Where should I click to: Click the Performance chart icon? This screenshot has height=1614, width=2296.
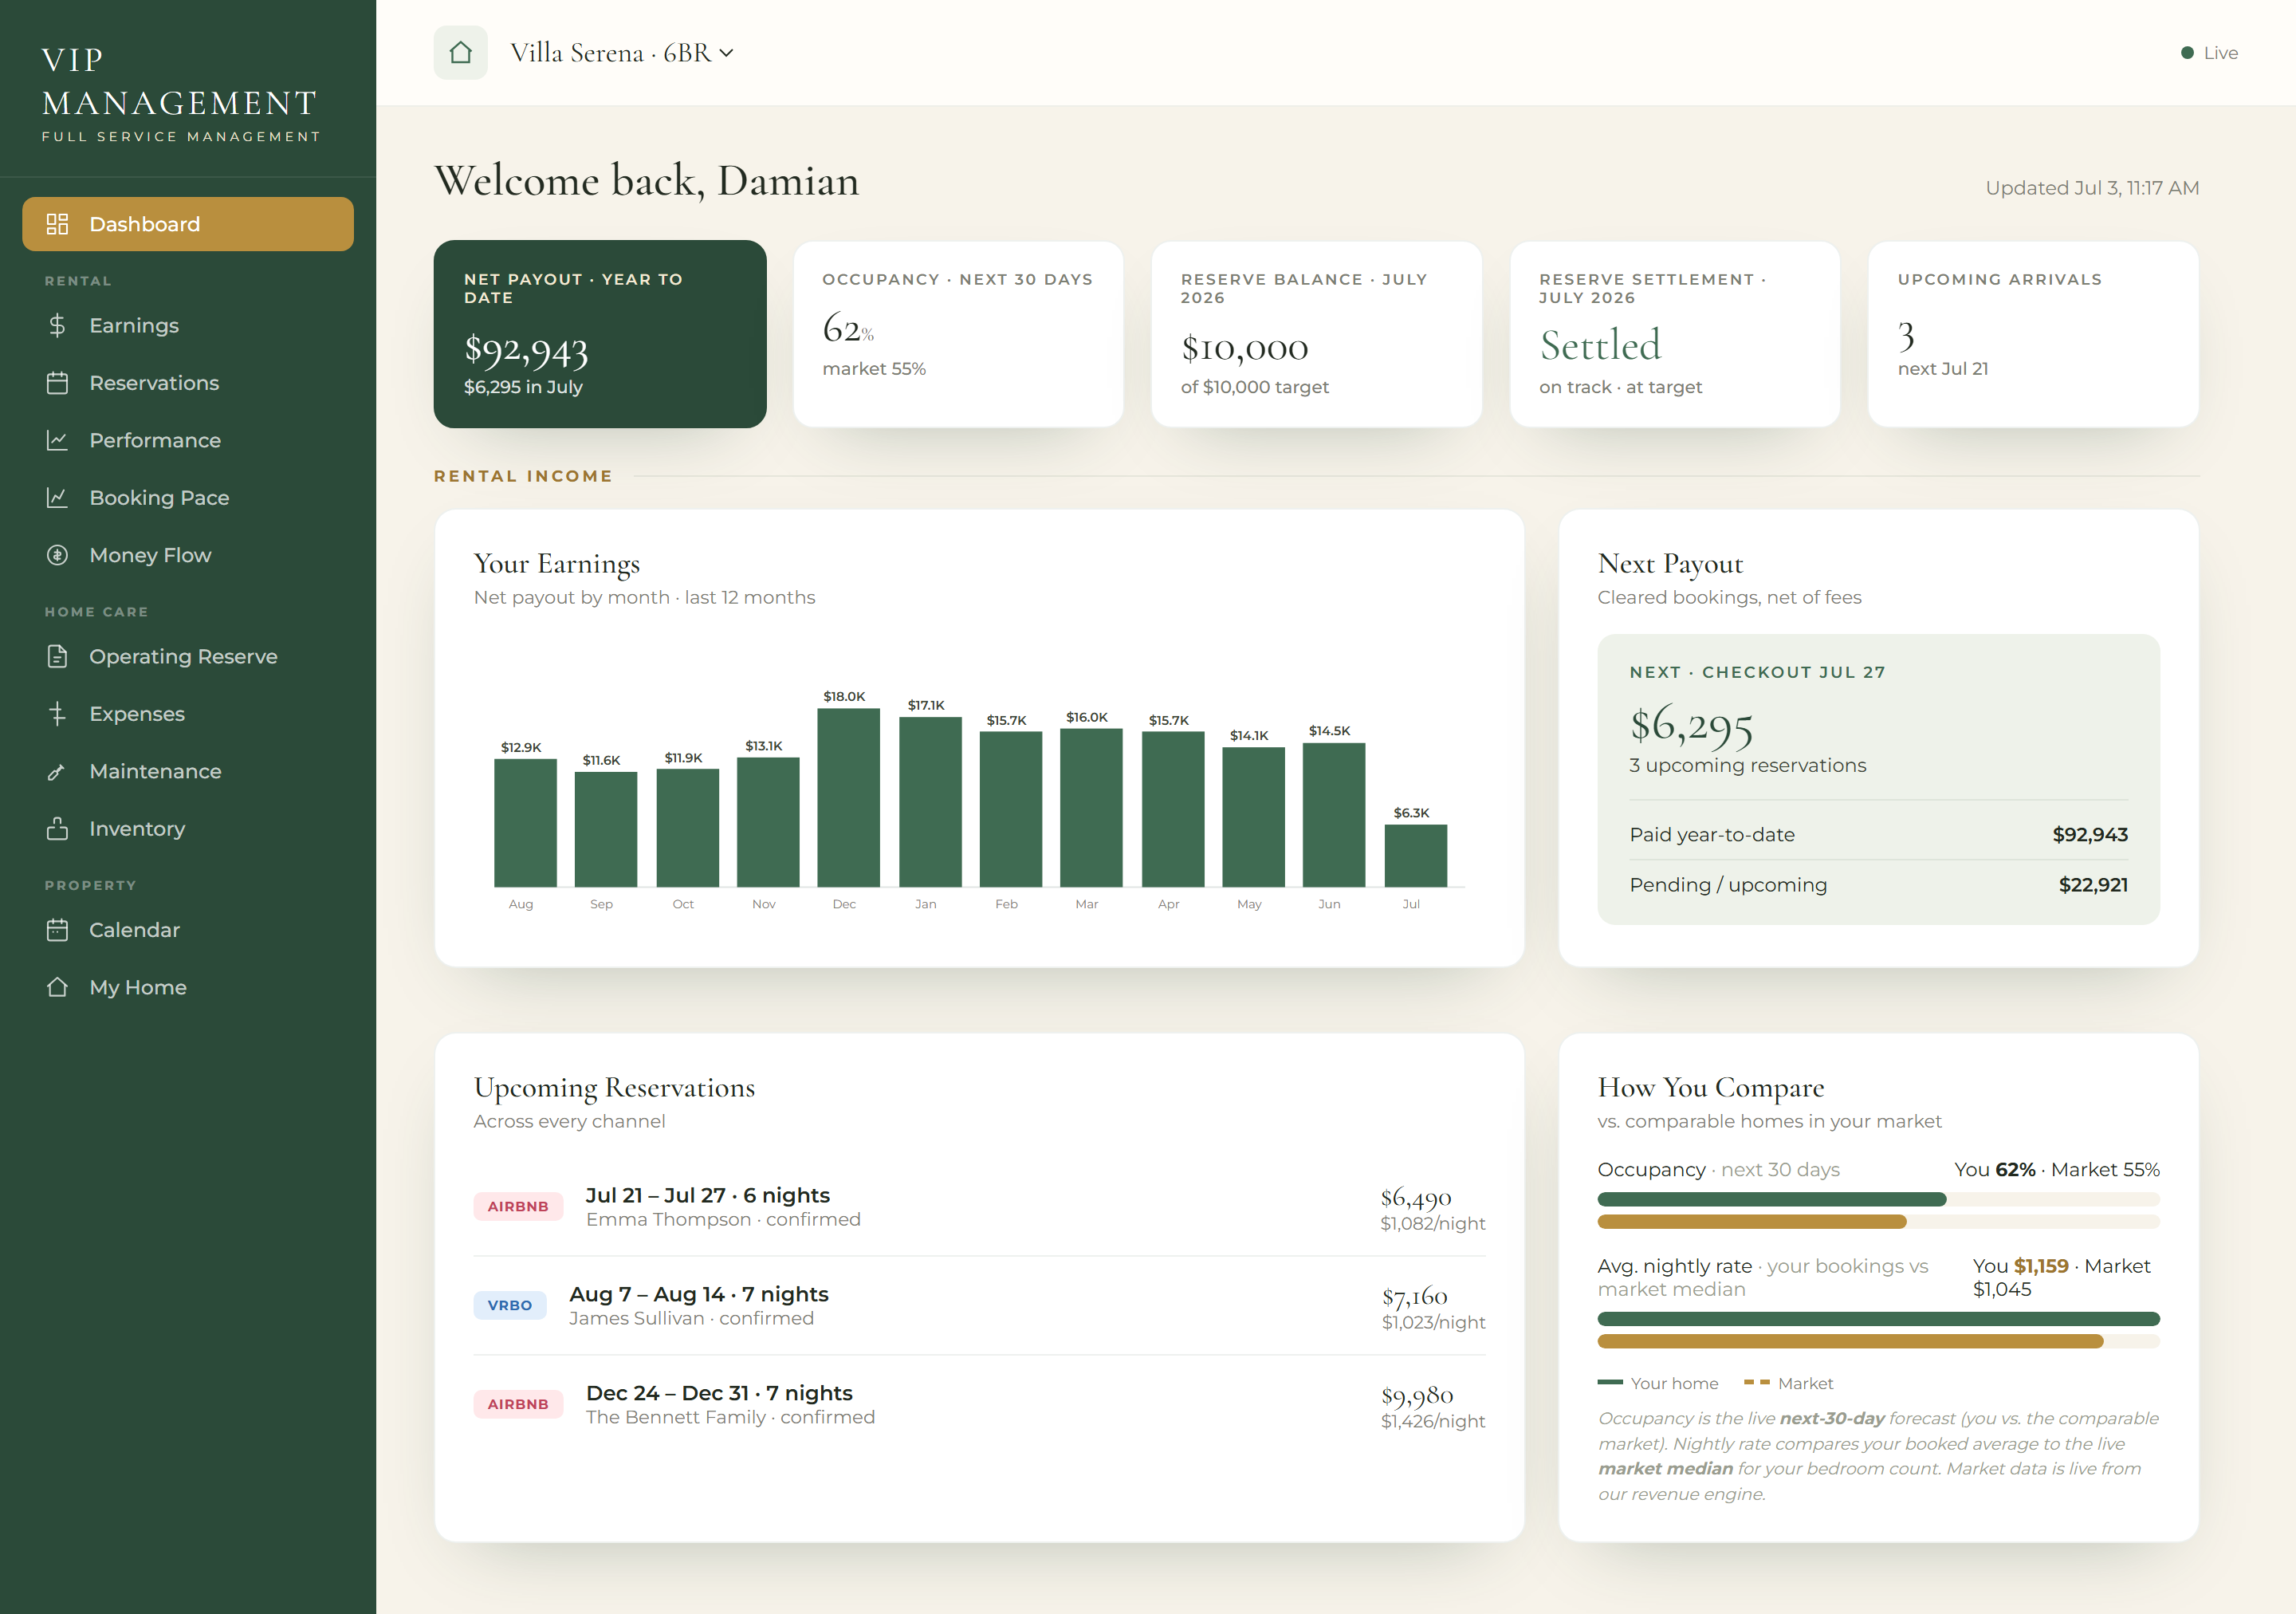coord(57,440)
